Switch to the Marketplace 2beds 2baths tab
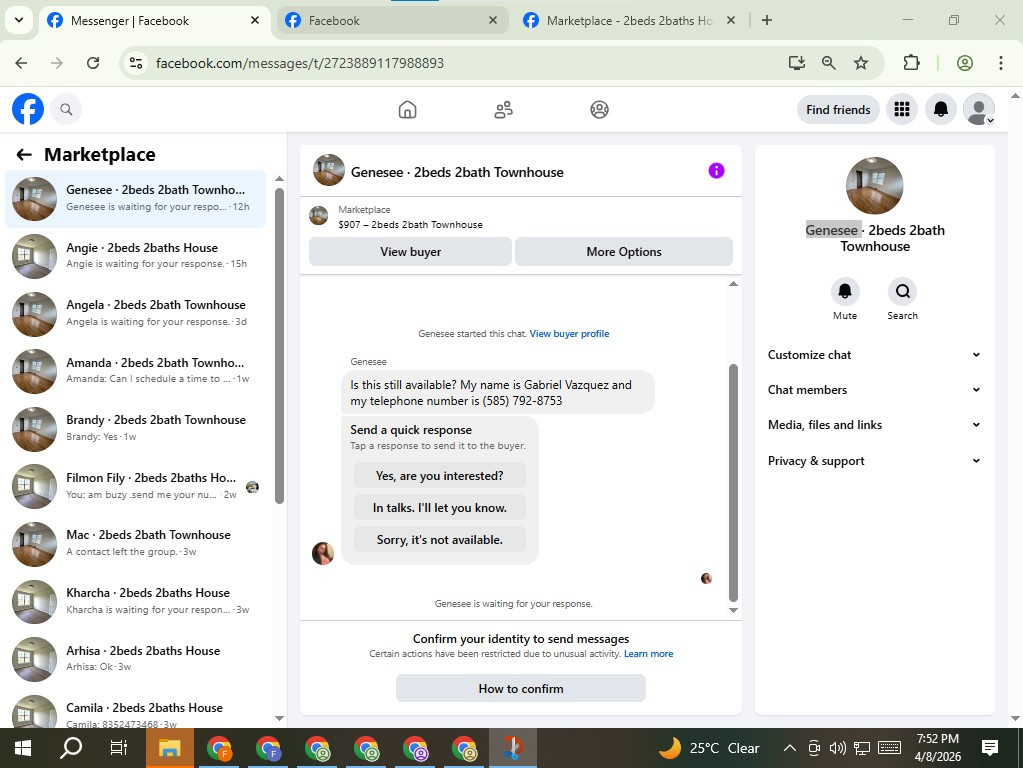1023x768 pixels. coord(630,21)
